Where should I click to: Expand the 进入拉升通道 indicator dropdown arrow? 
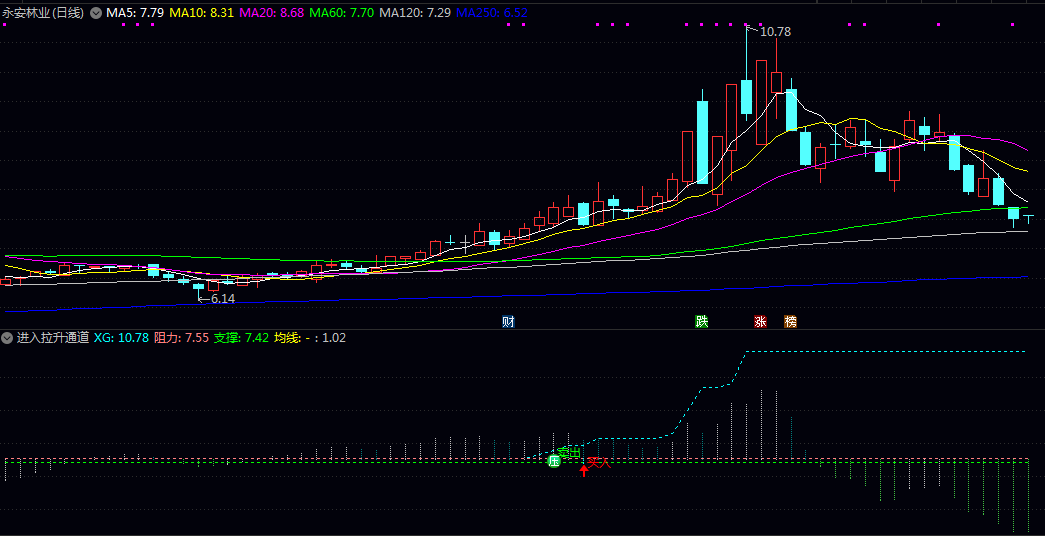(x=7, y=338)
